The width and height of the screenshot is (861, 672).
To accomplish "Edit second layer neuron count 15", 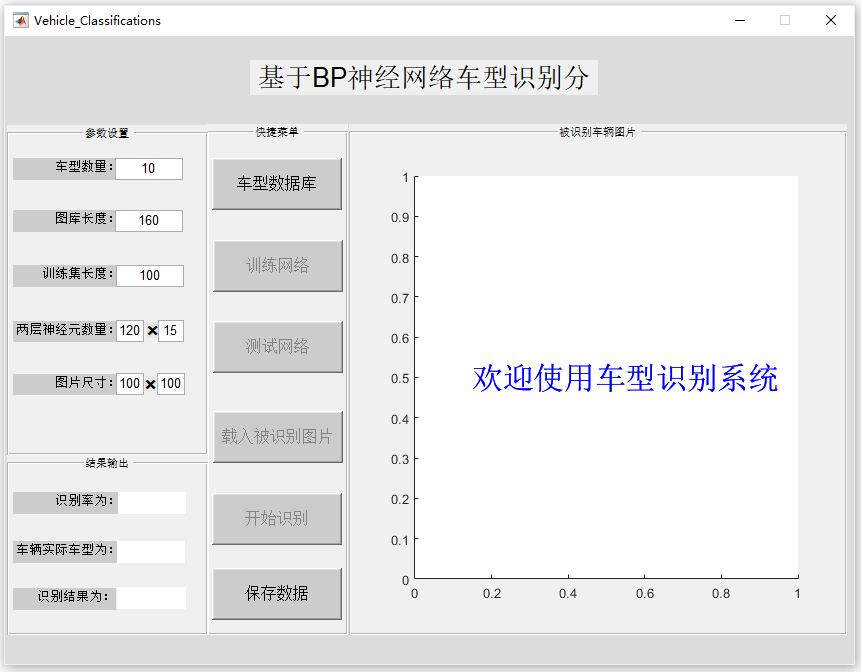I will (171, 331).
